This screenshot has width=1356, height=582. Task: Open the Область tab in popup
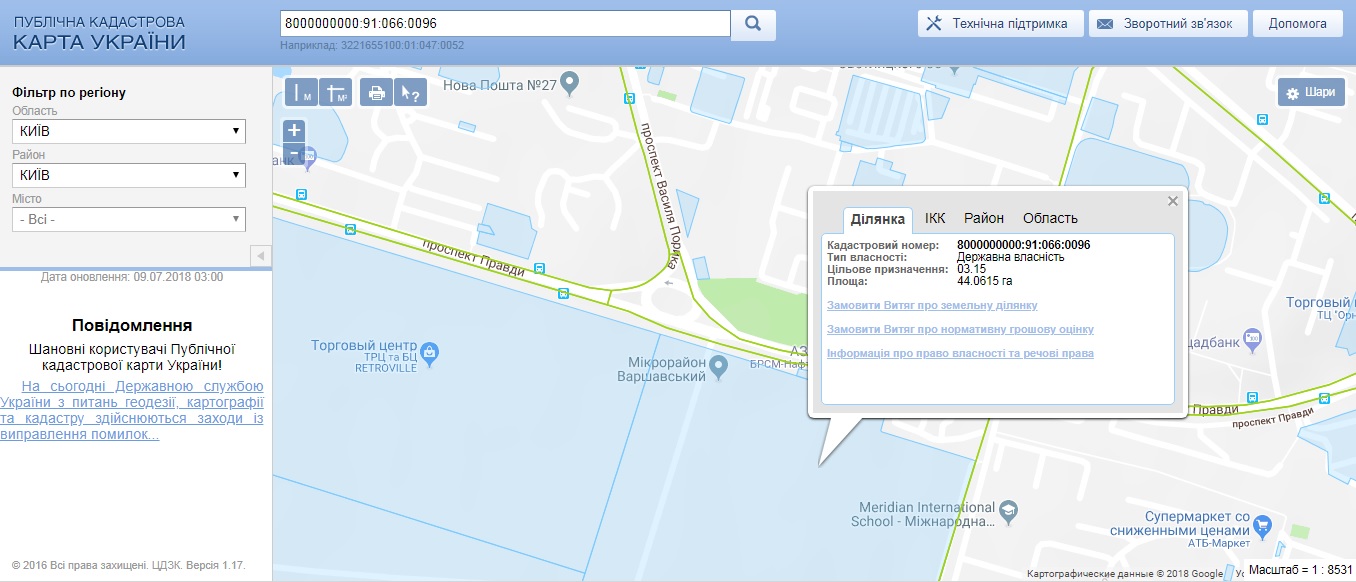[1050, 218]
